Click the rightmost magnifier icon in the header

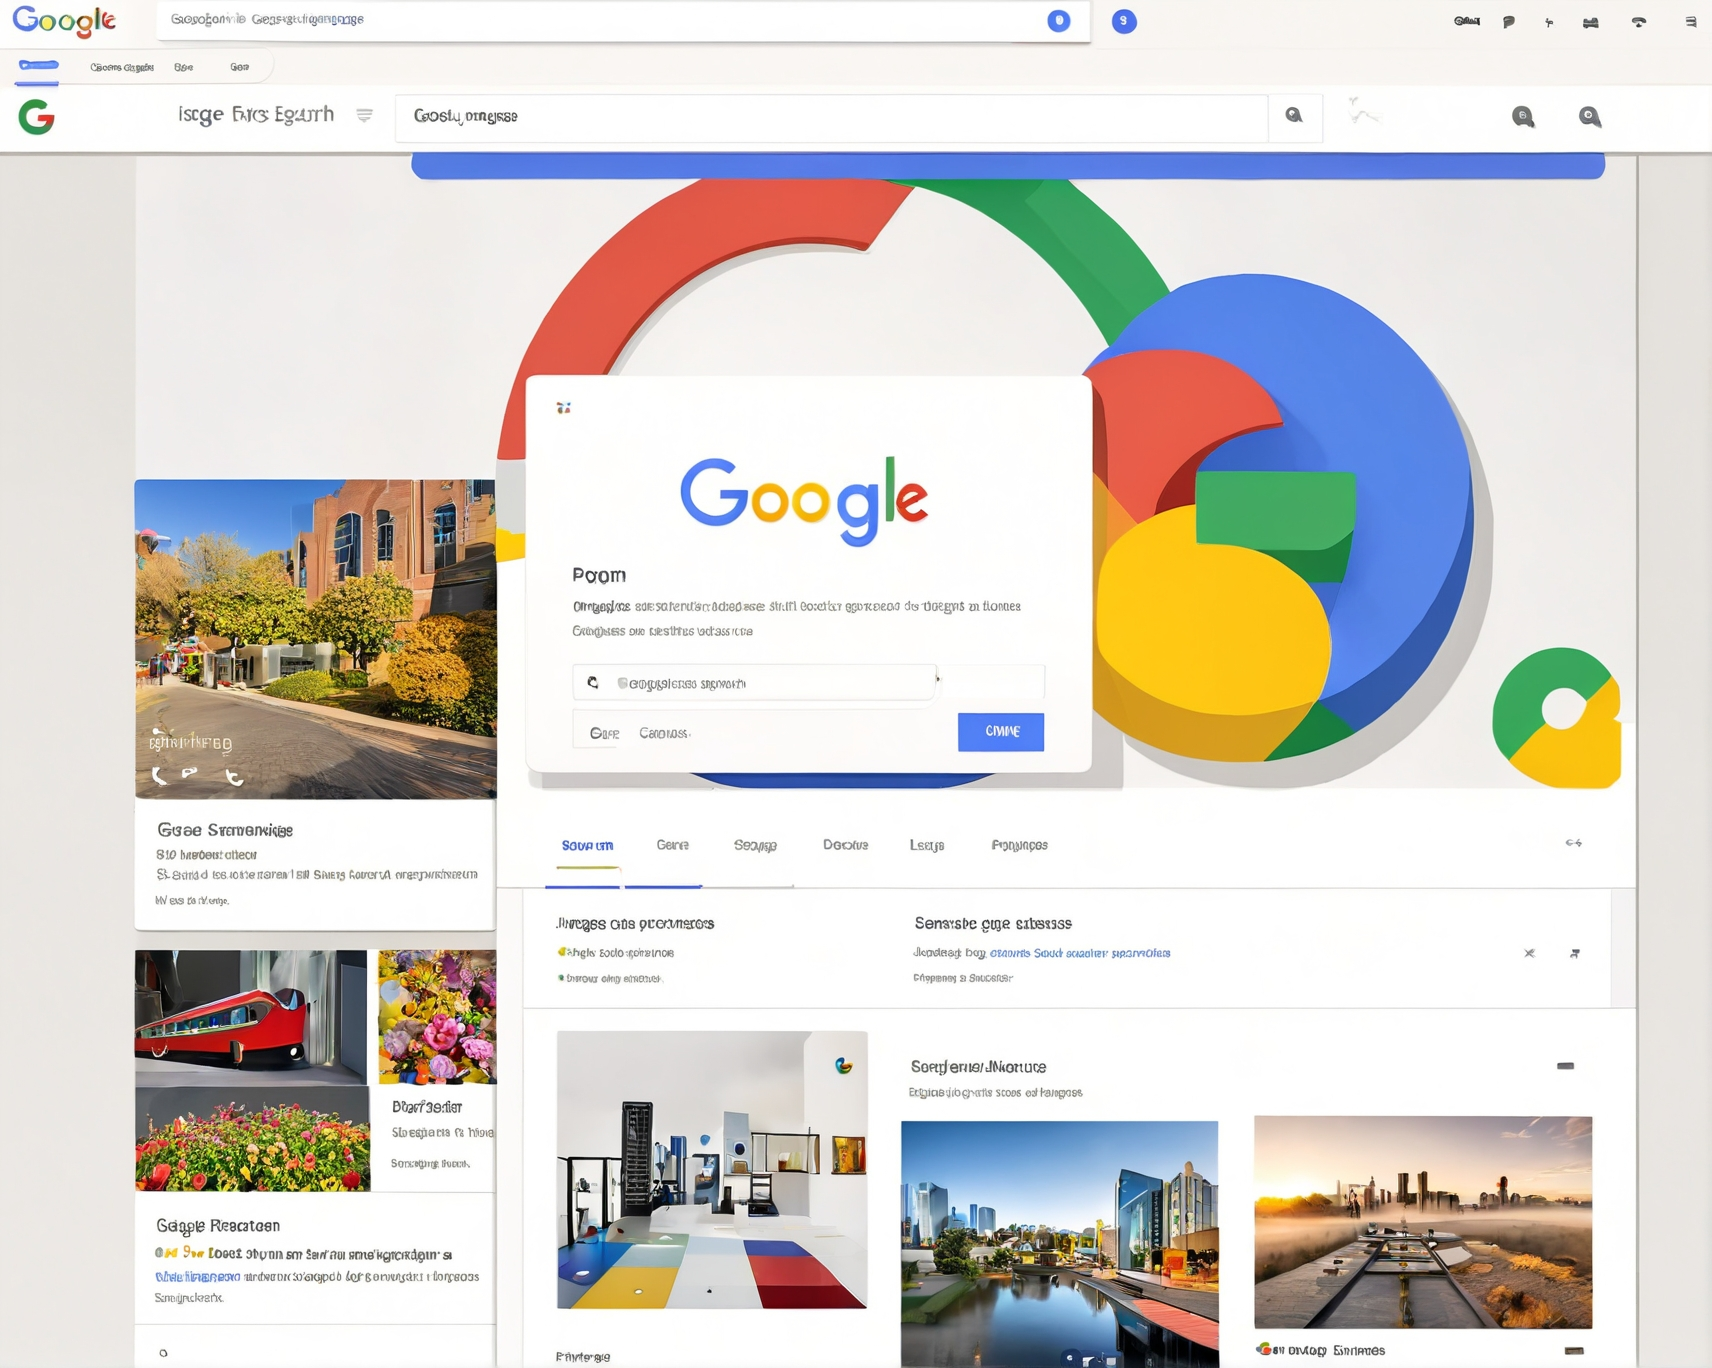pos(1590,117)
